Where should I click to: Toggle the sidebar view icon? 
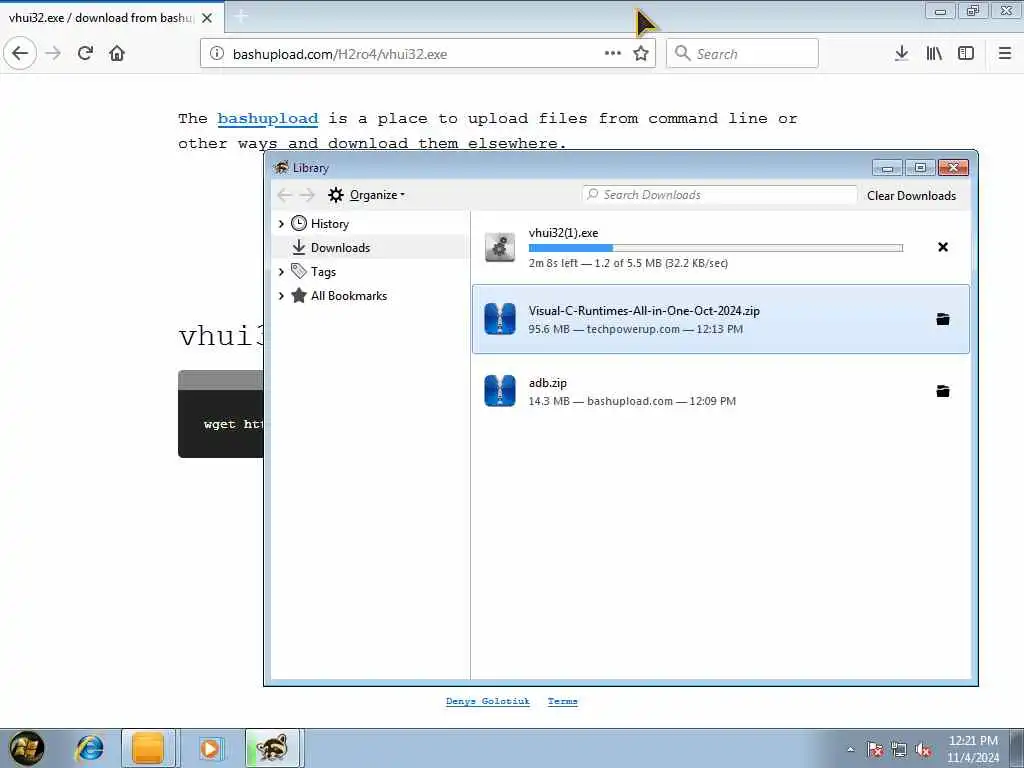(x=966, y=53)
